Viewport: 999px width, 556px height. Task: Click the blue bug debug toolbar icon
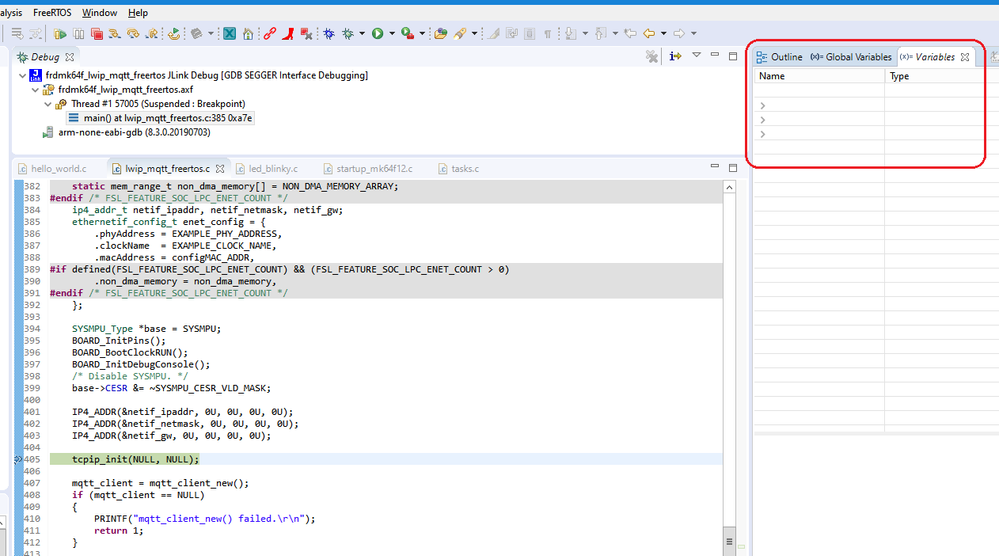[329, 34]
